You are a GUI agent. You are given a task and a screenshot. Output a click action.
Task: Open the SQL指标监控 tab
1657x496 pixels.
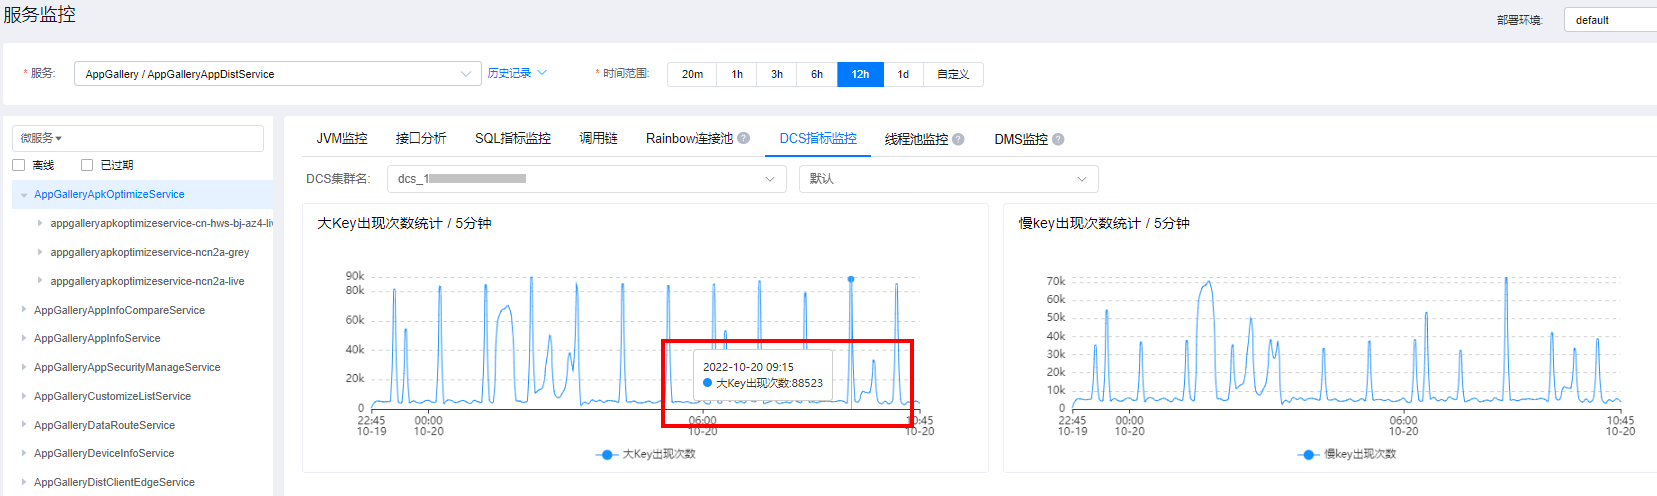512,139
